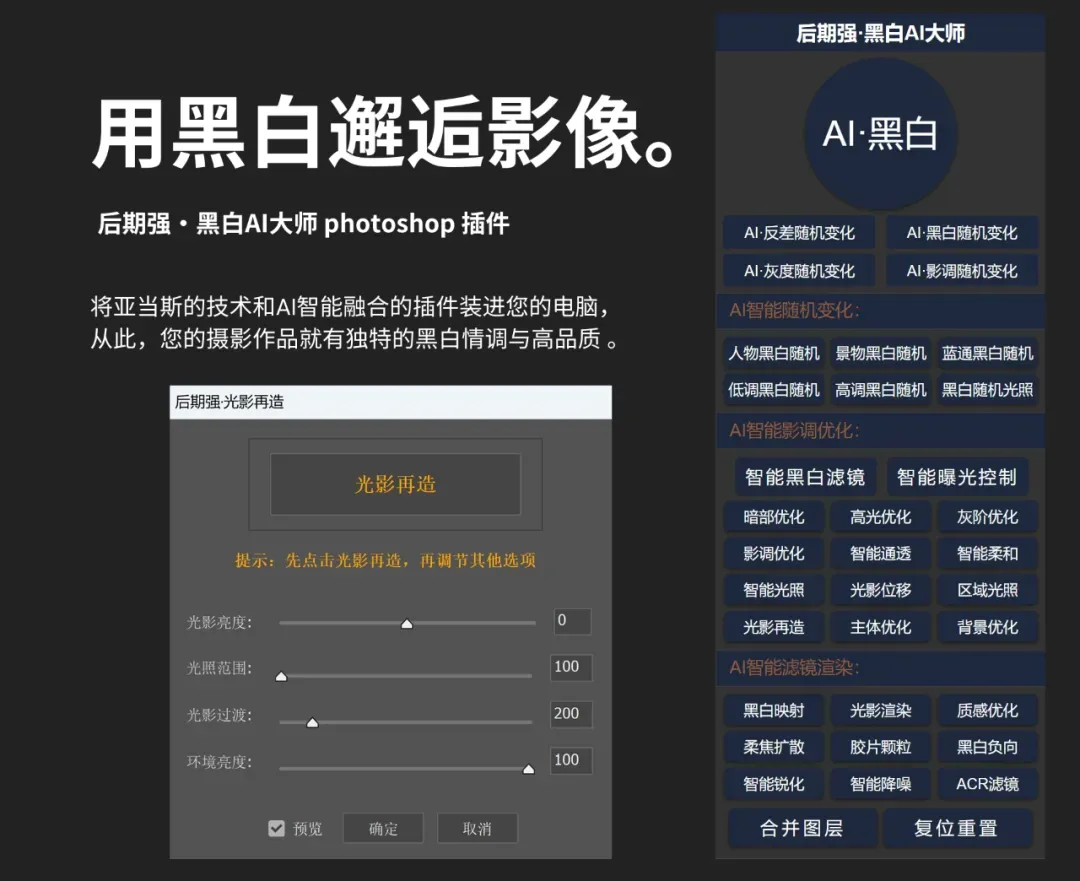Apply 质感优化 filter

point(987,710)
